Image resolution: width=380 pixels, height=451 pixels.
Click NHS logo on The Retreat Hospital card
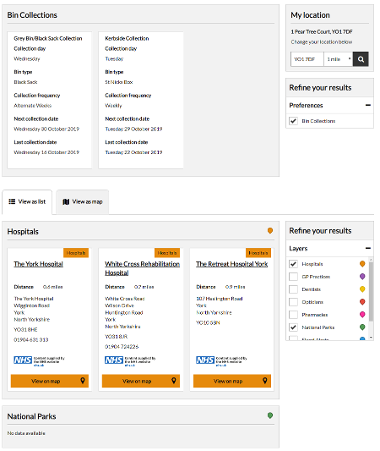(205, 360)
